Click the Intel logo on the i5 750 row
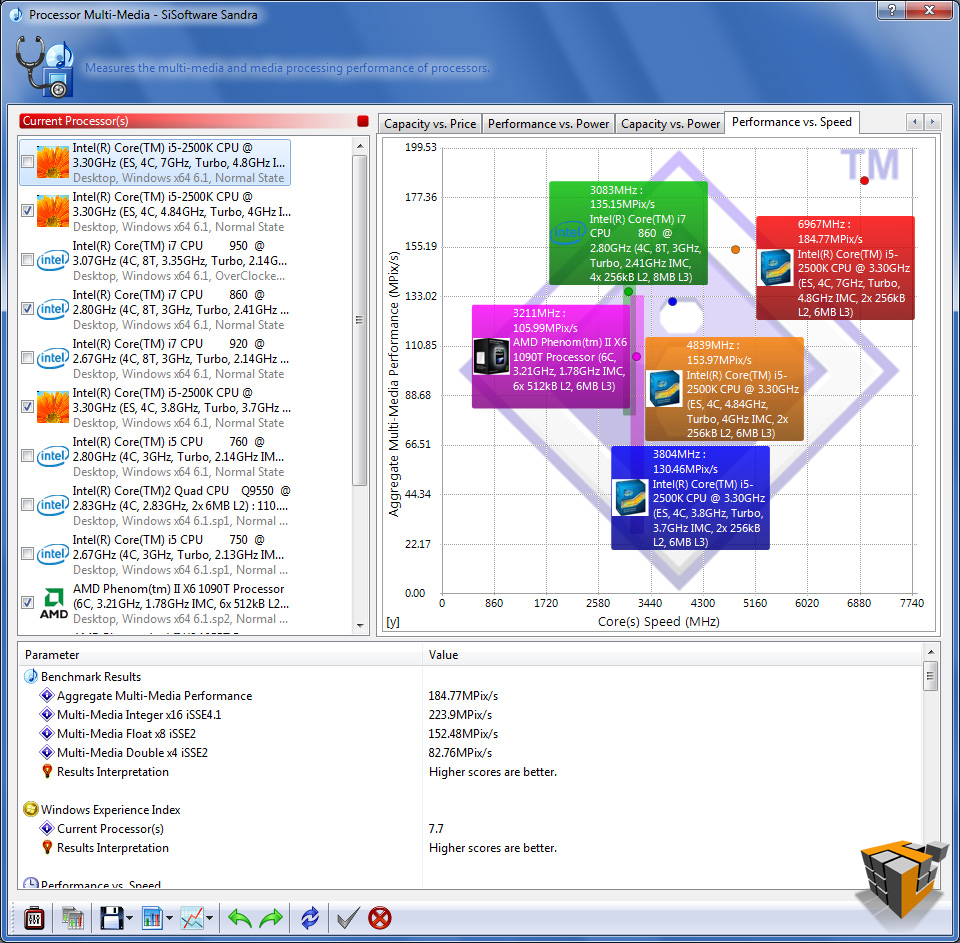 pyautogui.click(x=53, y=554)
